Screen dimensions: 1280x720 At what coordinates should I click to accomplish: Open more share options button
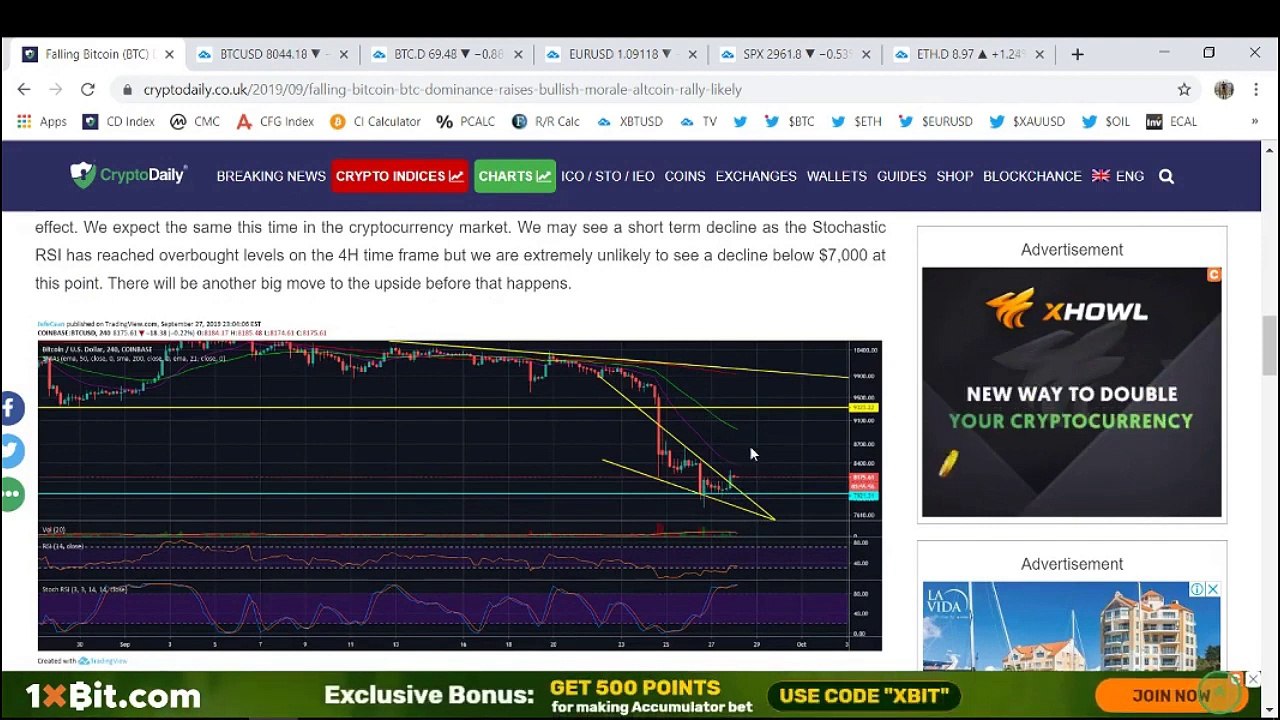pyautogui.click(x=11, y=494)
